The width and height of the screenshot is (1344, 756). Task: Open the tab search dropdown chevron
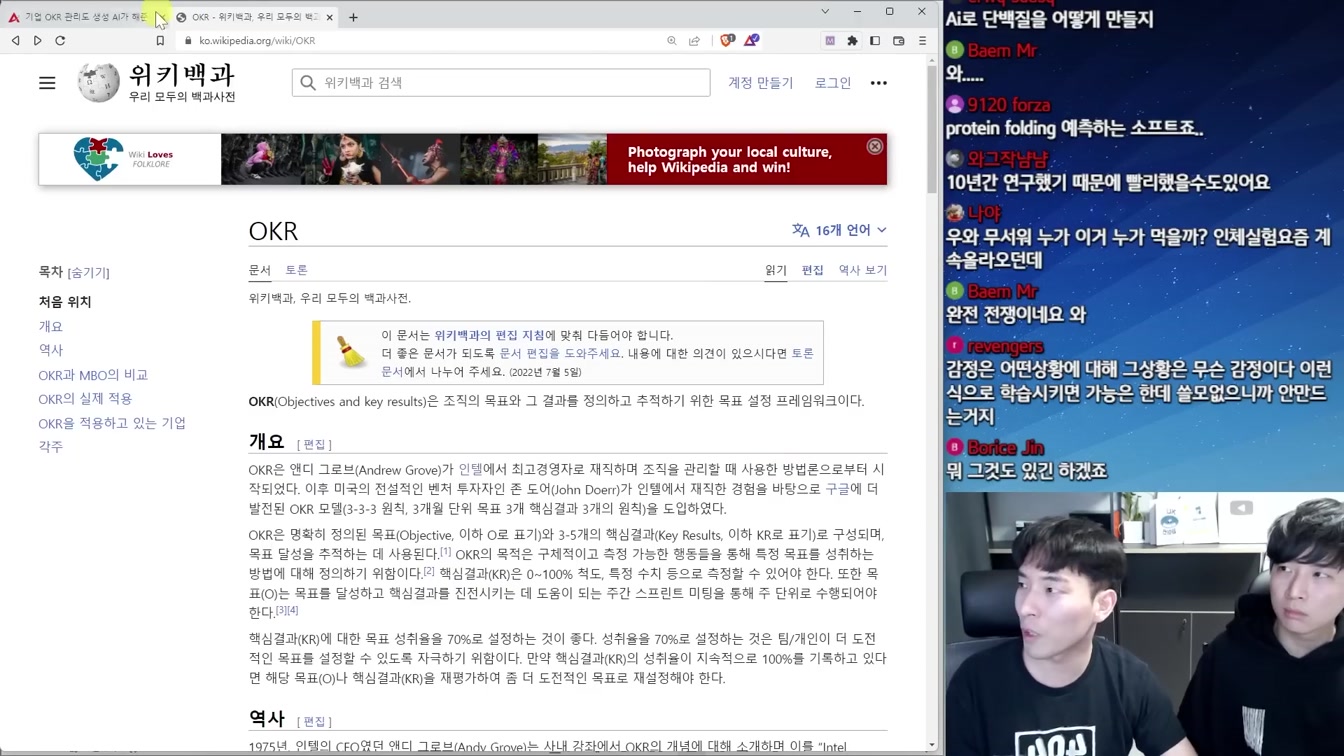click(x=824, y=12)
